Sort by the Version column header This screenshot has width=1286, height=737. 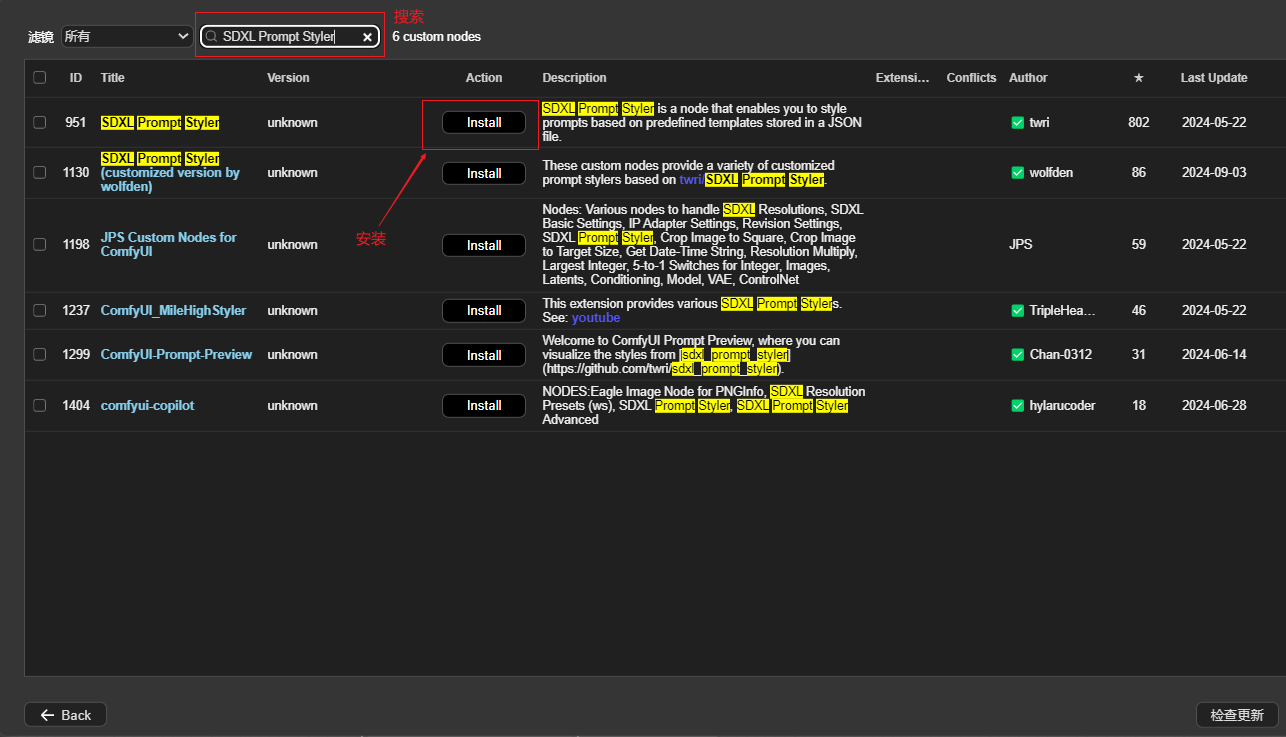(x=288, y=77)
